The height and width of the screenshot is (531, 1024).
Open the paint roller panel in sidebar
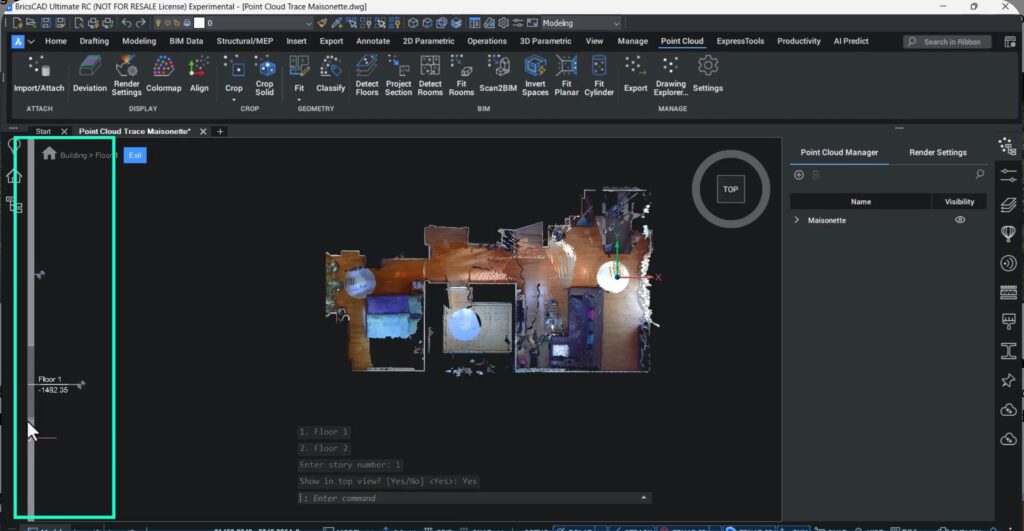(x=1008, y=321)
